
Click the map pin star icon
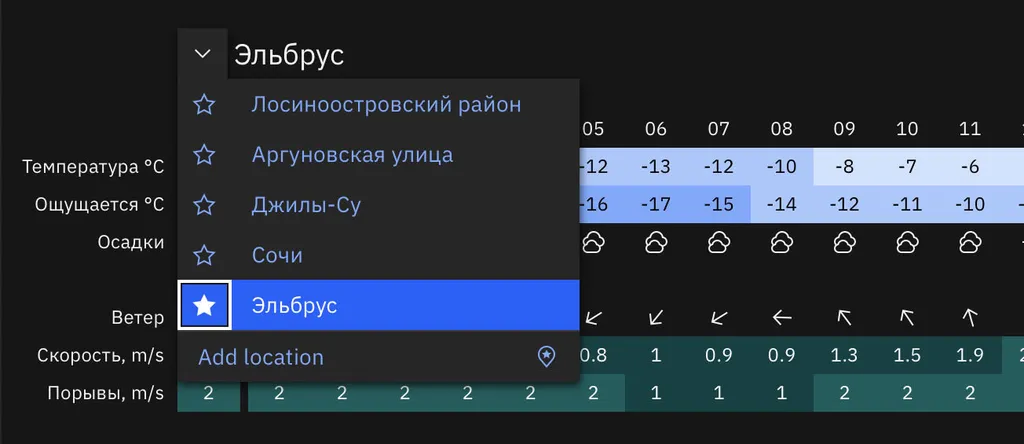(x=546, y=357)
